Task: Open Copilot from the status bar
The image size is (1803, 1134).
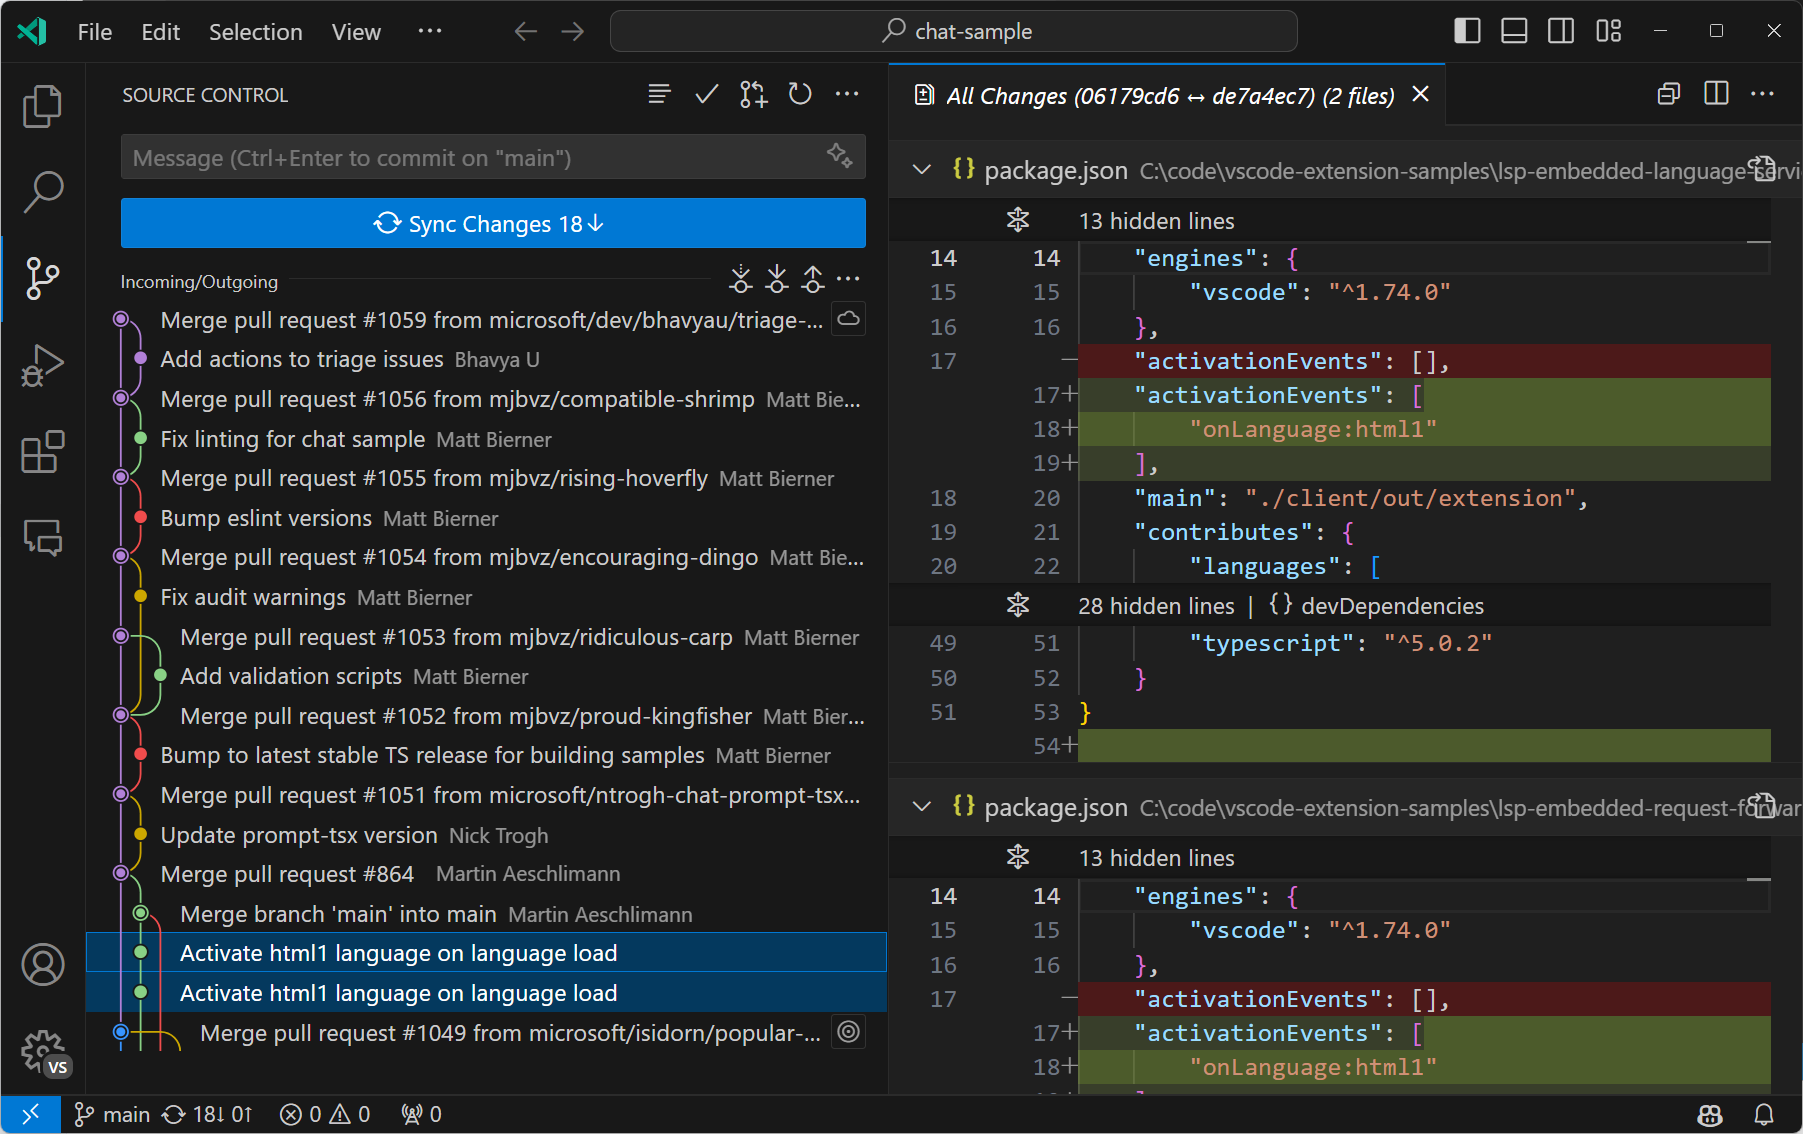Action: pos(1709,1113)
